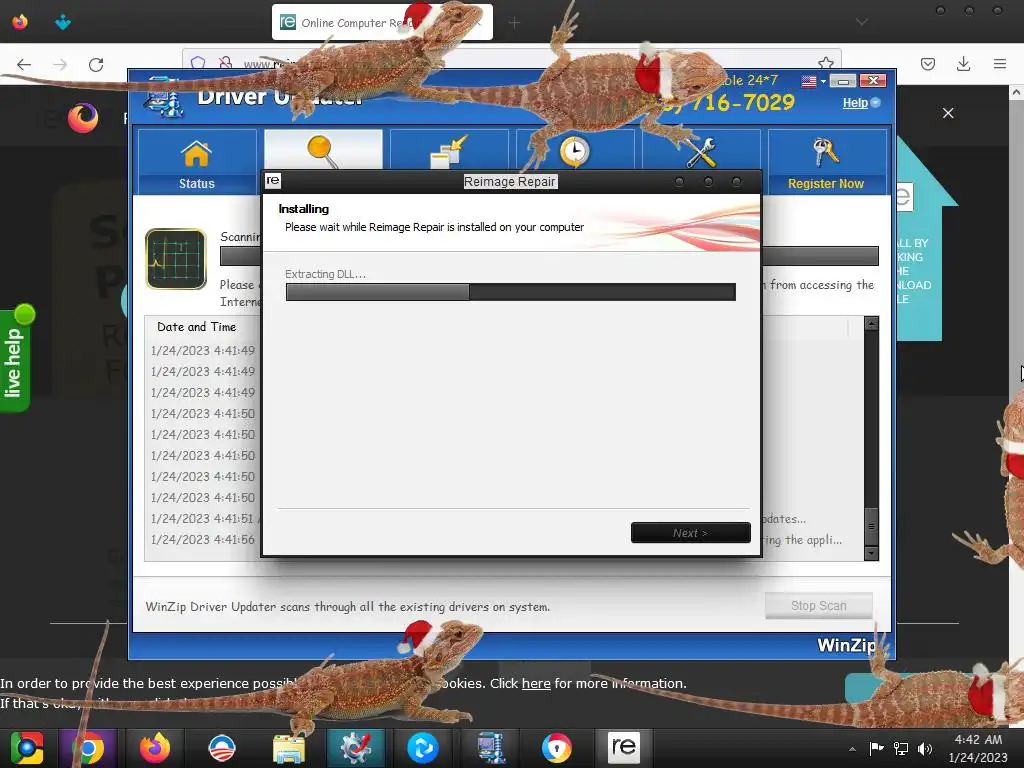Viewport: 1024px width, 768px height.
Task: Reload the page in Firefox
Action: click(96, 64)
